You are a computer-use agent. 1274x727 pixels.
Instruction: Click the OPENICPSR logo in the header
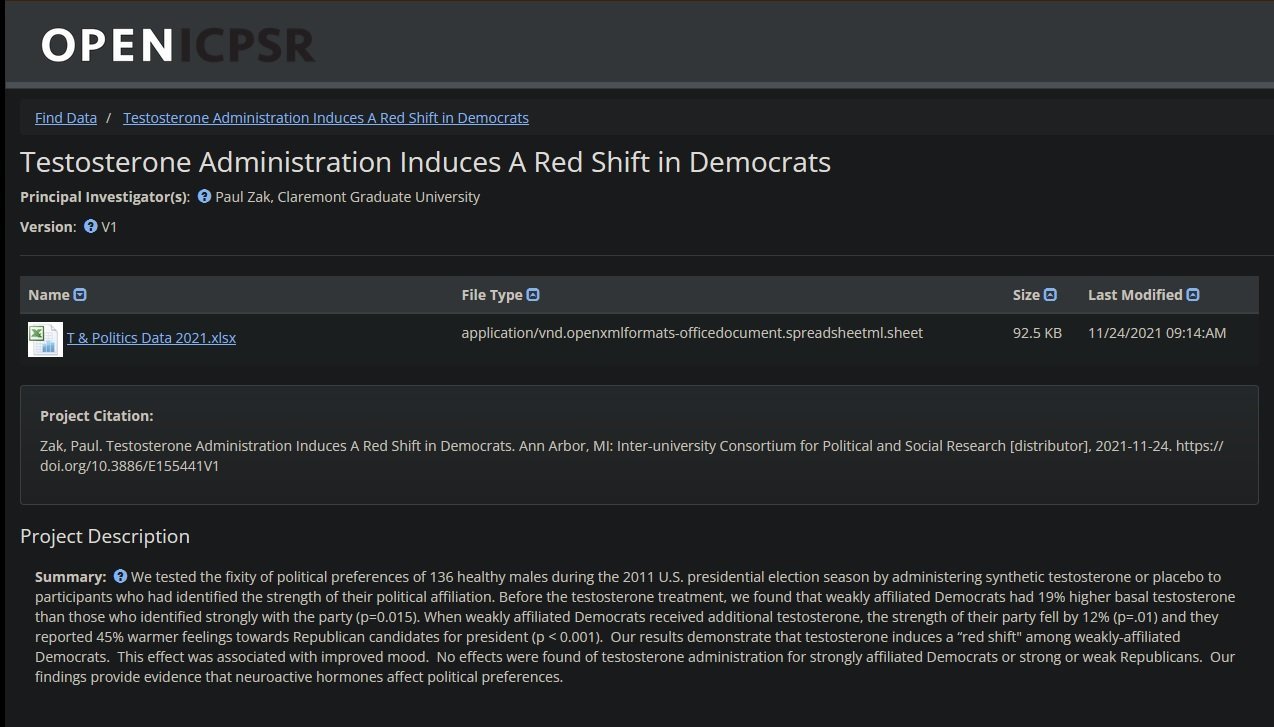(178, 45)
